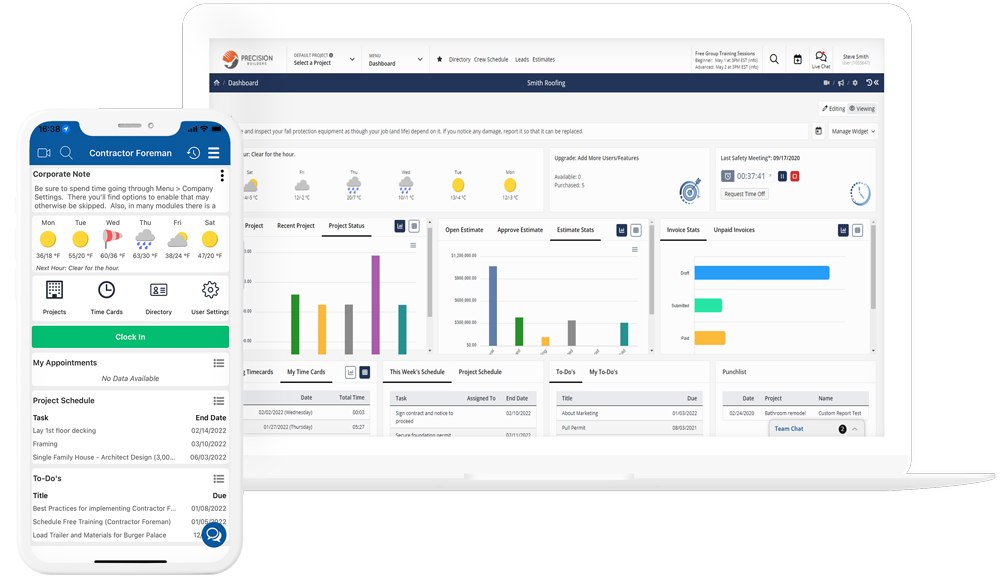Viewport: 1000px width, 580px height.
Task: Tap the Time Cards clock icon
Action: point(106,291)
